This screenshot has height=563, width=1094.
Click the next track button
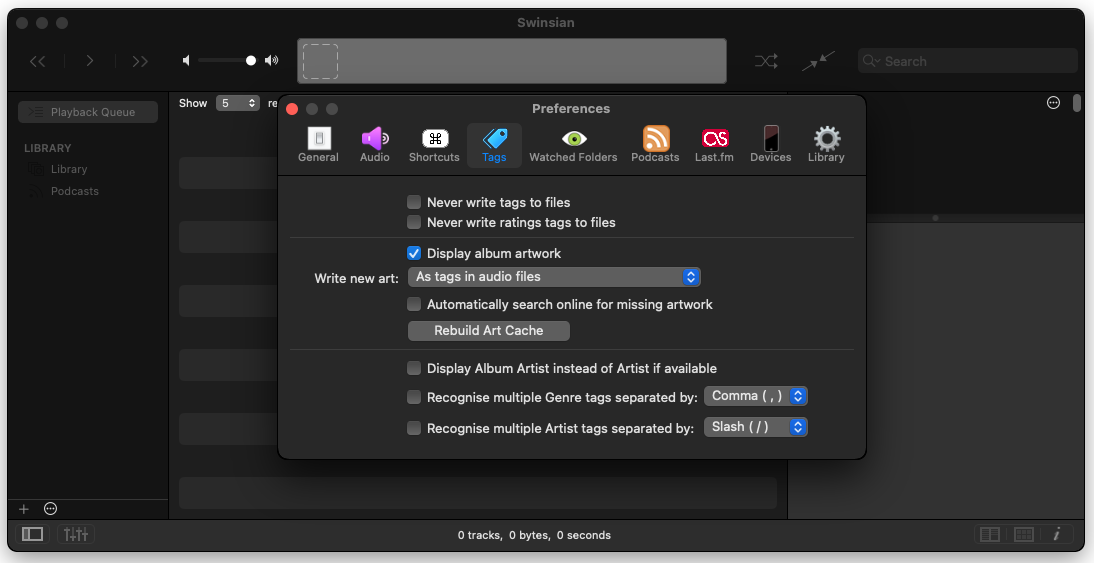[x=140, y=61]
